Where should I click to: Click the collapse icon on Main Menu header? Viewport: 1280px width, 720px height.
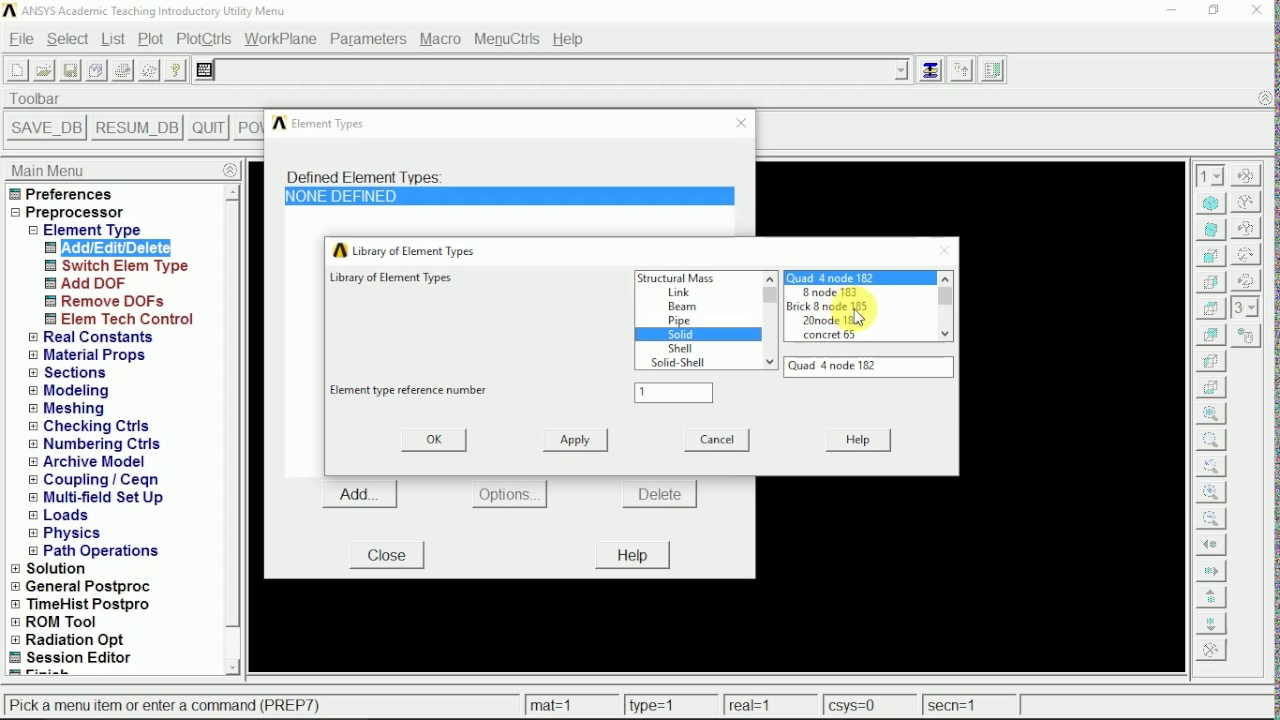pyautogui.click(x=230, y=171)
